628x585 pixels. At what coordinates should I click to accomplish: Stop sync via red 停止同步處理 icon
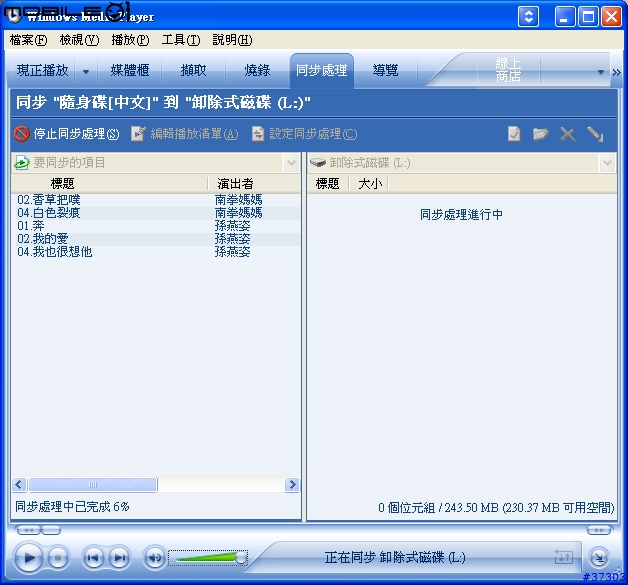tap(22, 134)
